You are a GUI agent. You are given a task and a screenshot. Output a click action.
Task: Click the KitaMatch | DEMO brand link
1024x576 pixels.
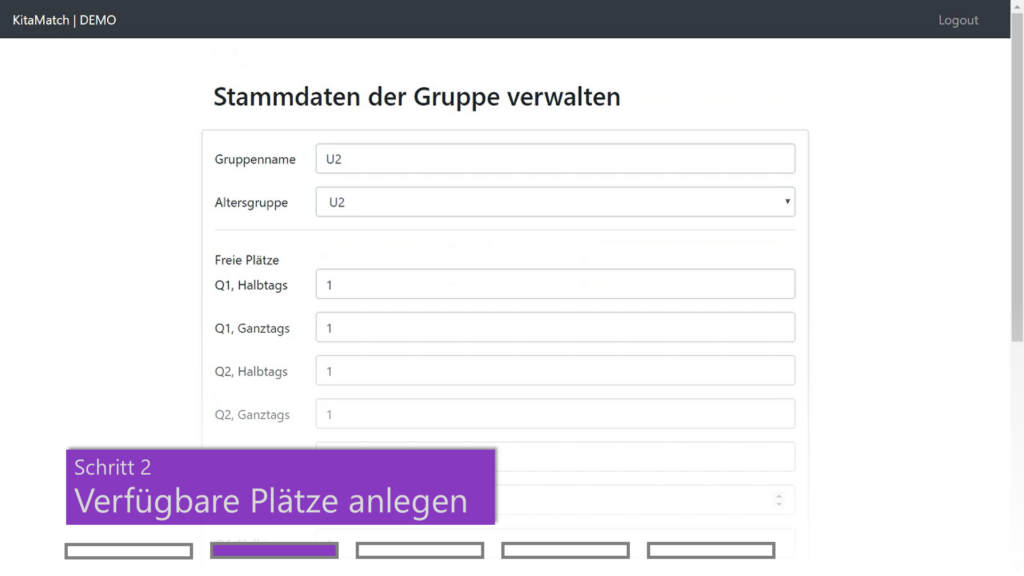[64, 20]
